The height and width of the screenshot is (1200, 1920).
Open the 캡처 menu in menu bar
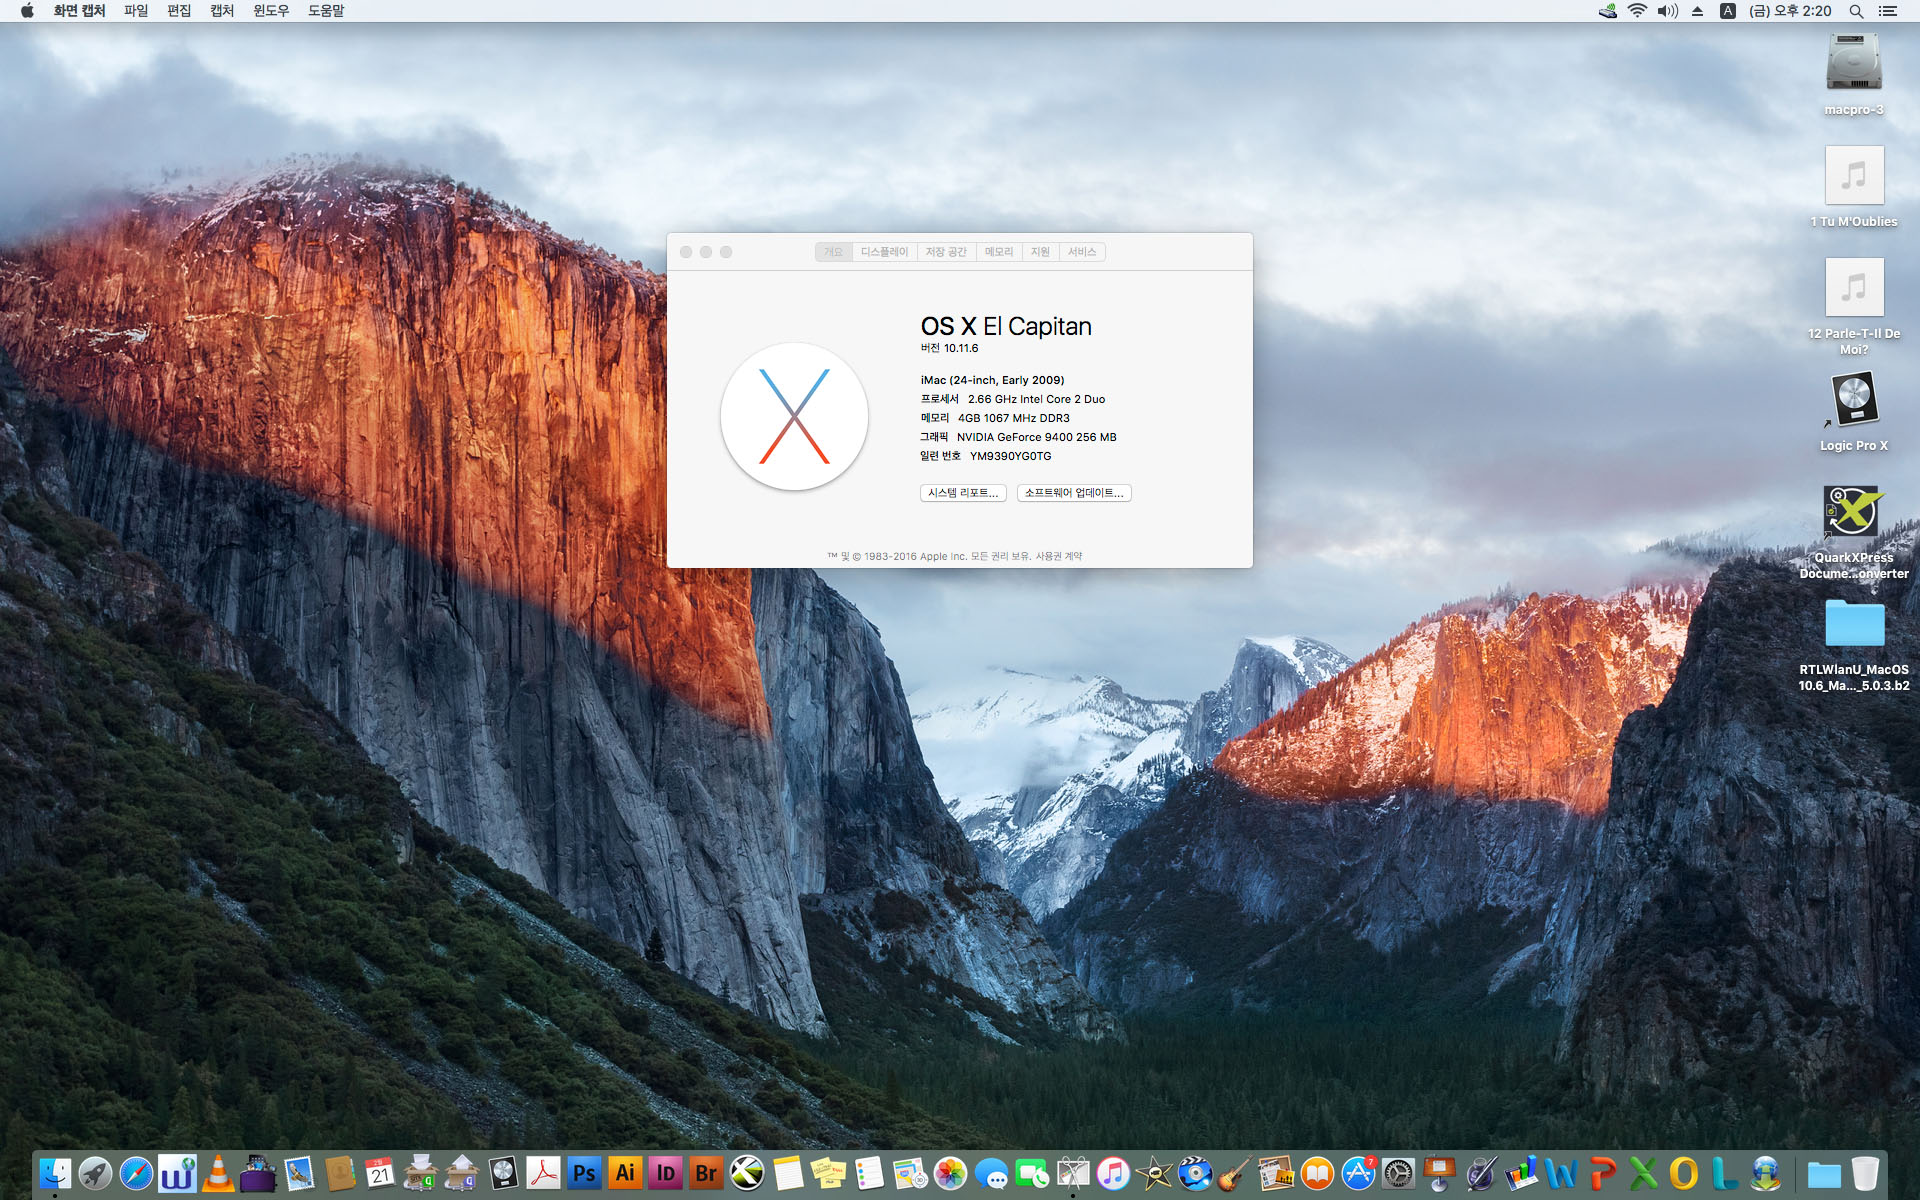[222, 11]
